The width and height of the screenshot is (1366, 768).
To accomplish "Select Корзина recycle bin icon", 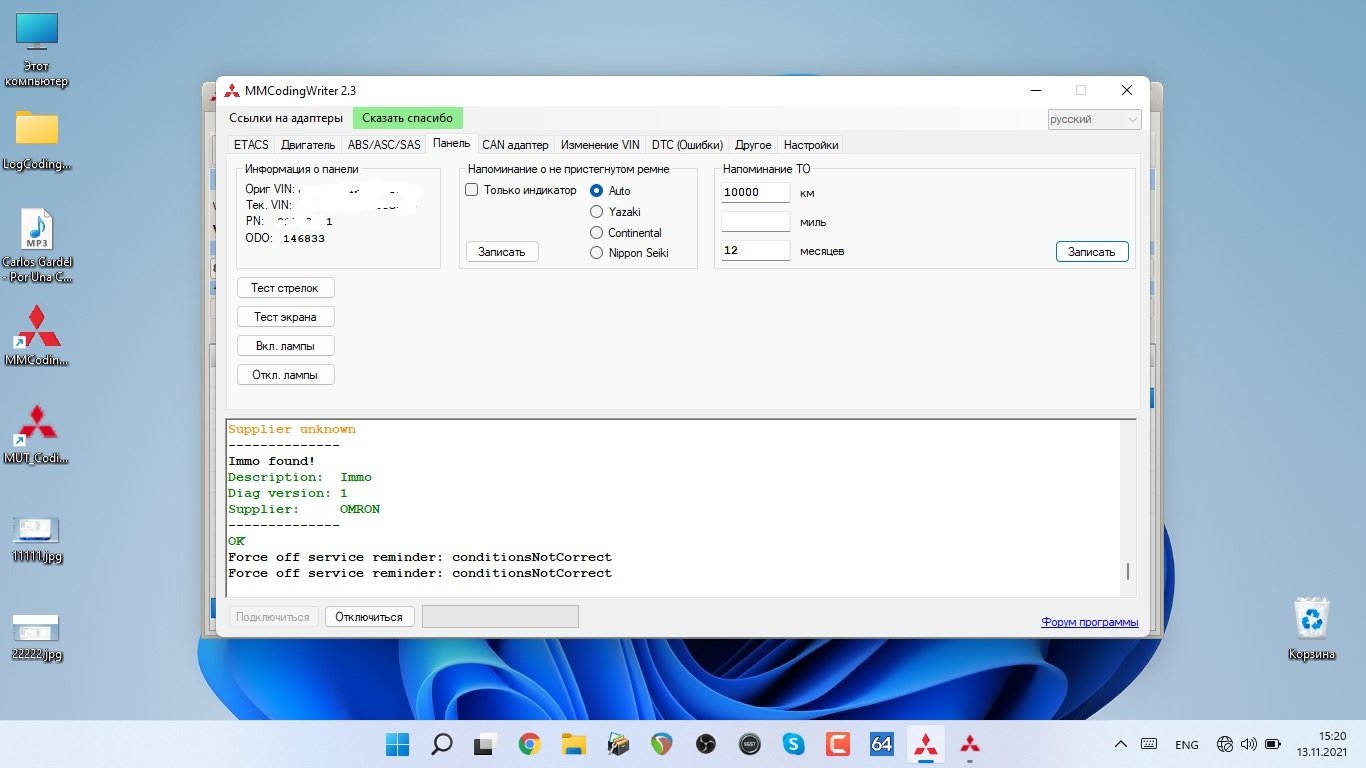I will point(1311,628).
